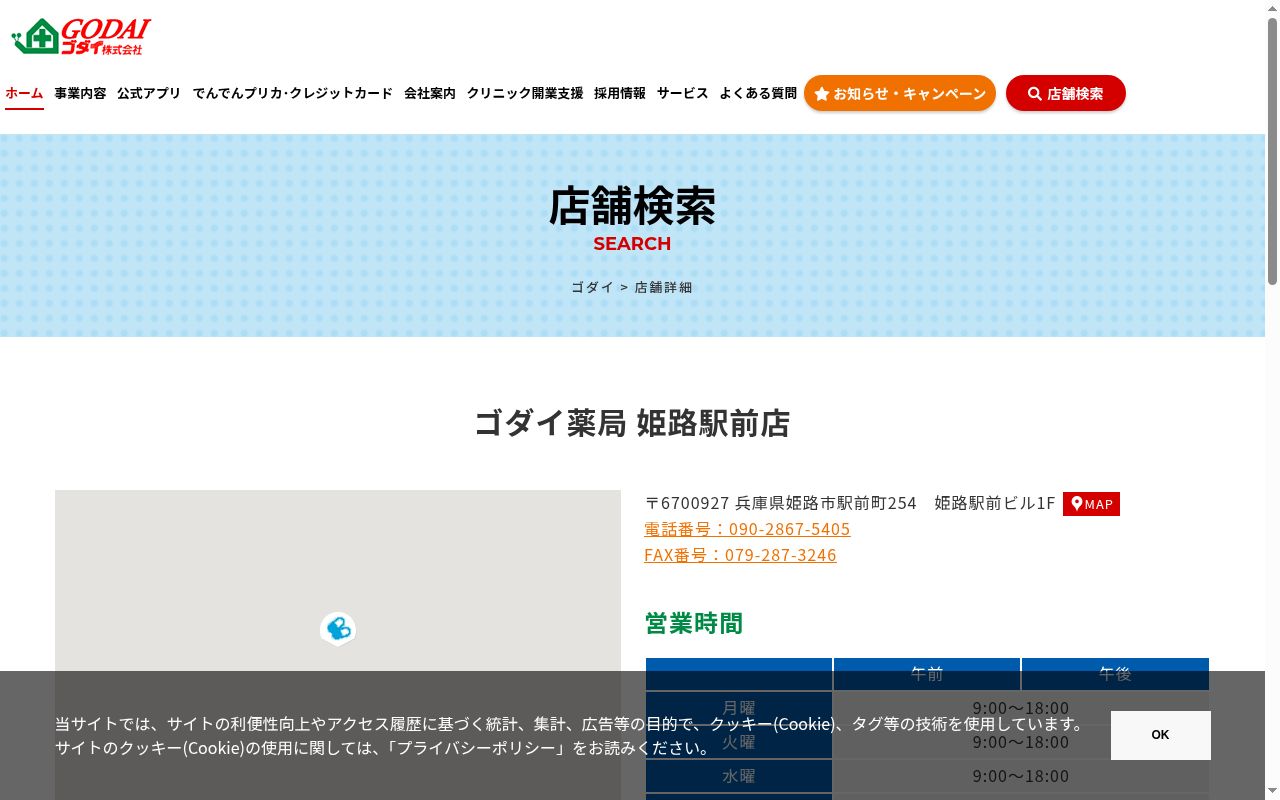The height and width of the screenshot is (800, 1280).
Task: Click the FAX番号 079-287-3246 link
Action: pos(740,555)
